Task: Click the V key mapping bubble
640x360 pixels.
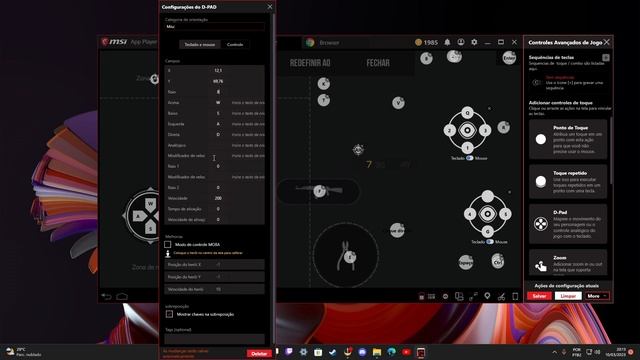Action: click(398, 103)
